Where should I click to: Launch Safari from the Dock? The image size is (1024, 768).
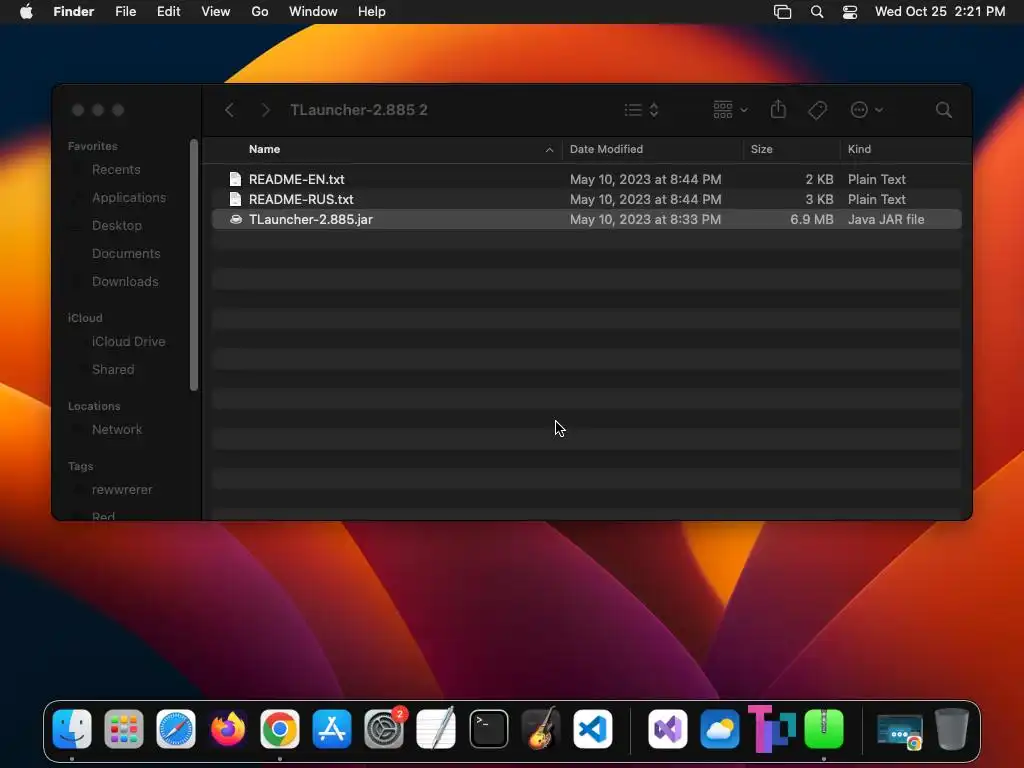coord(176,729)
